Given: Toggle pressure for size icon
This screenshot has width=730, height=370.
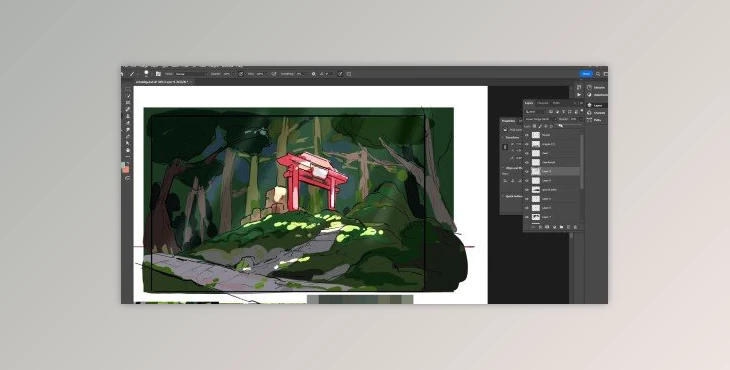Looking at the screenshot, I should coord(340,74).
